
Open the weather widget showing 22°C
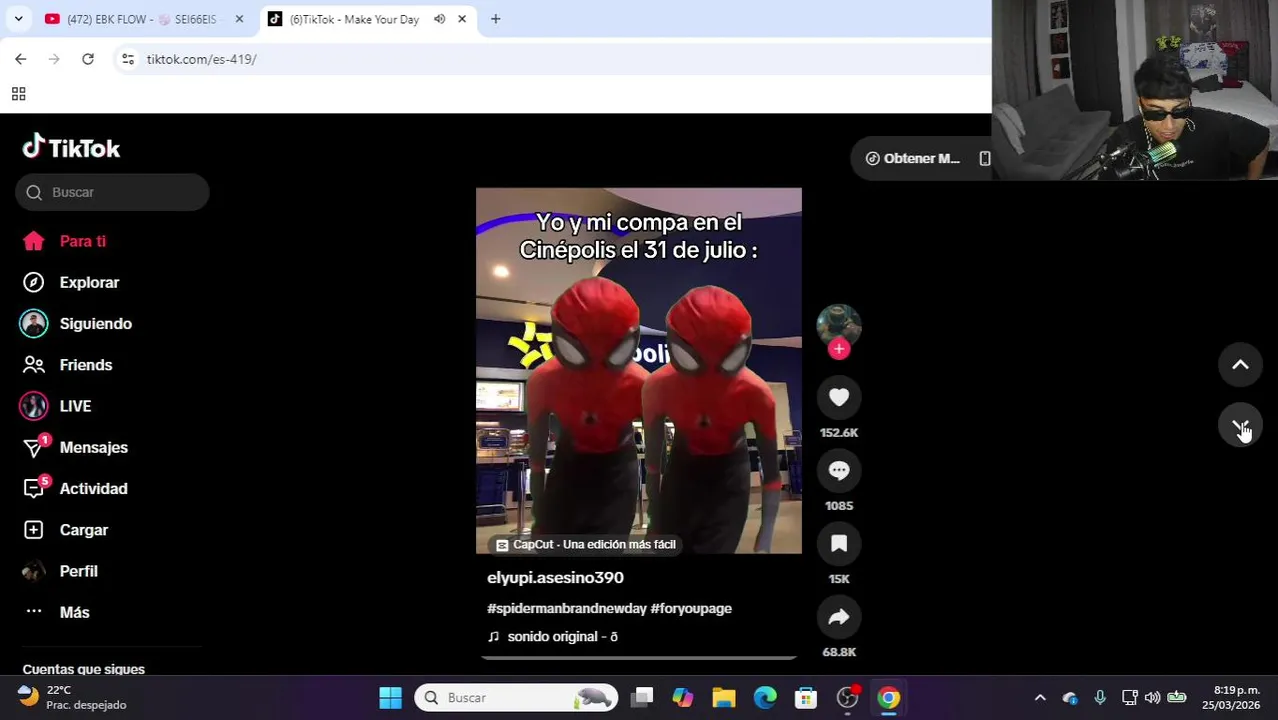coord(72,698)
